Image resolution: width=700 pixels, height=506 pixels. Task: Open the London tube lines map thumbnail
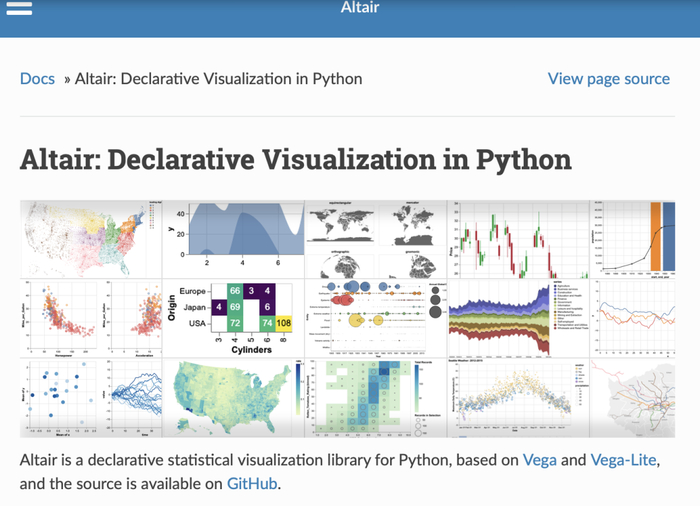pos(633,397)
